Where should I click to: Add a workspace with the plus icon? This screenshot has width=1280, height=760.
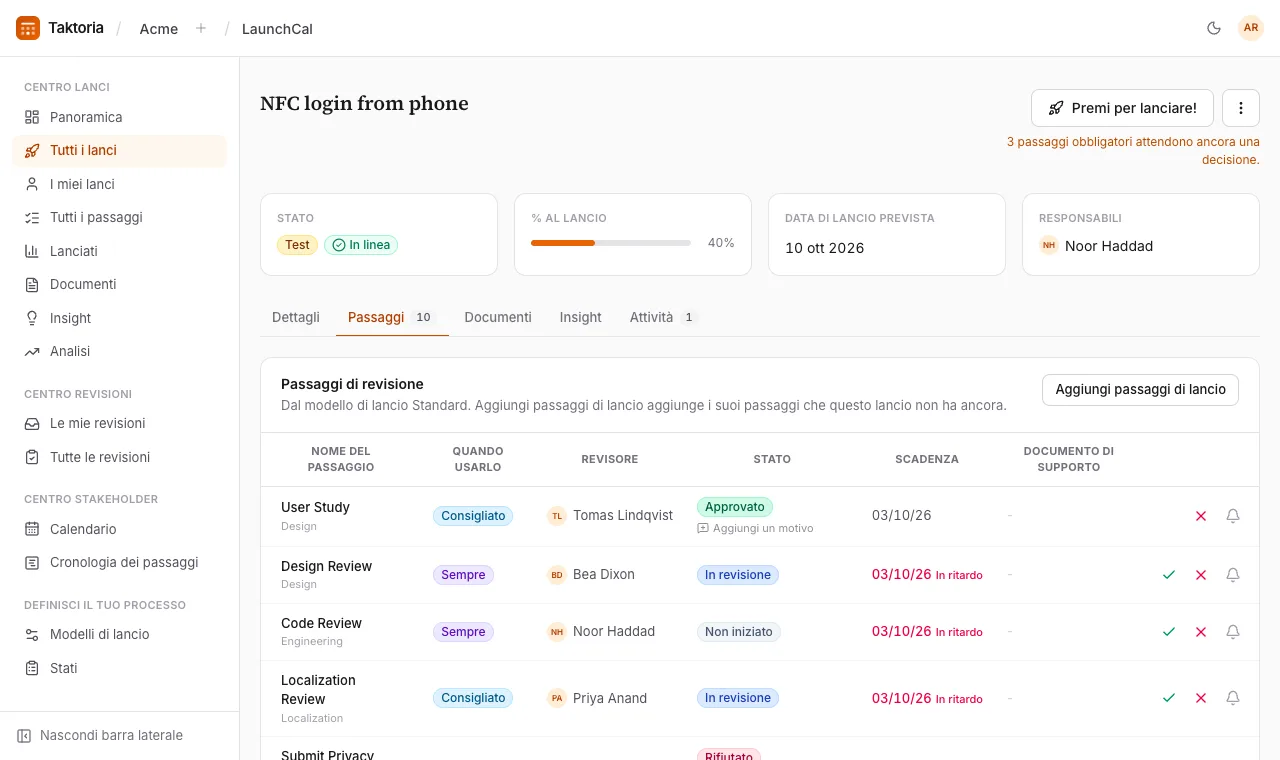tap(201, 28)
